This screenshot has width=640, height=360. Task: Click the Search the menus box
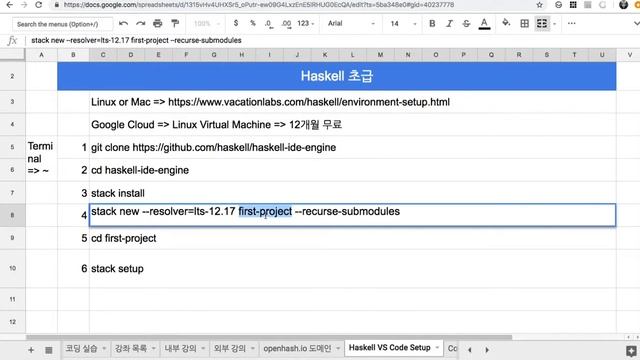click(62, 24)
